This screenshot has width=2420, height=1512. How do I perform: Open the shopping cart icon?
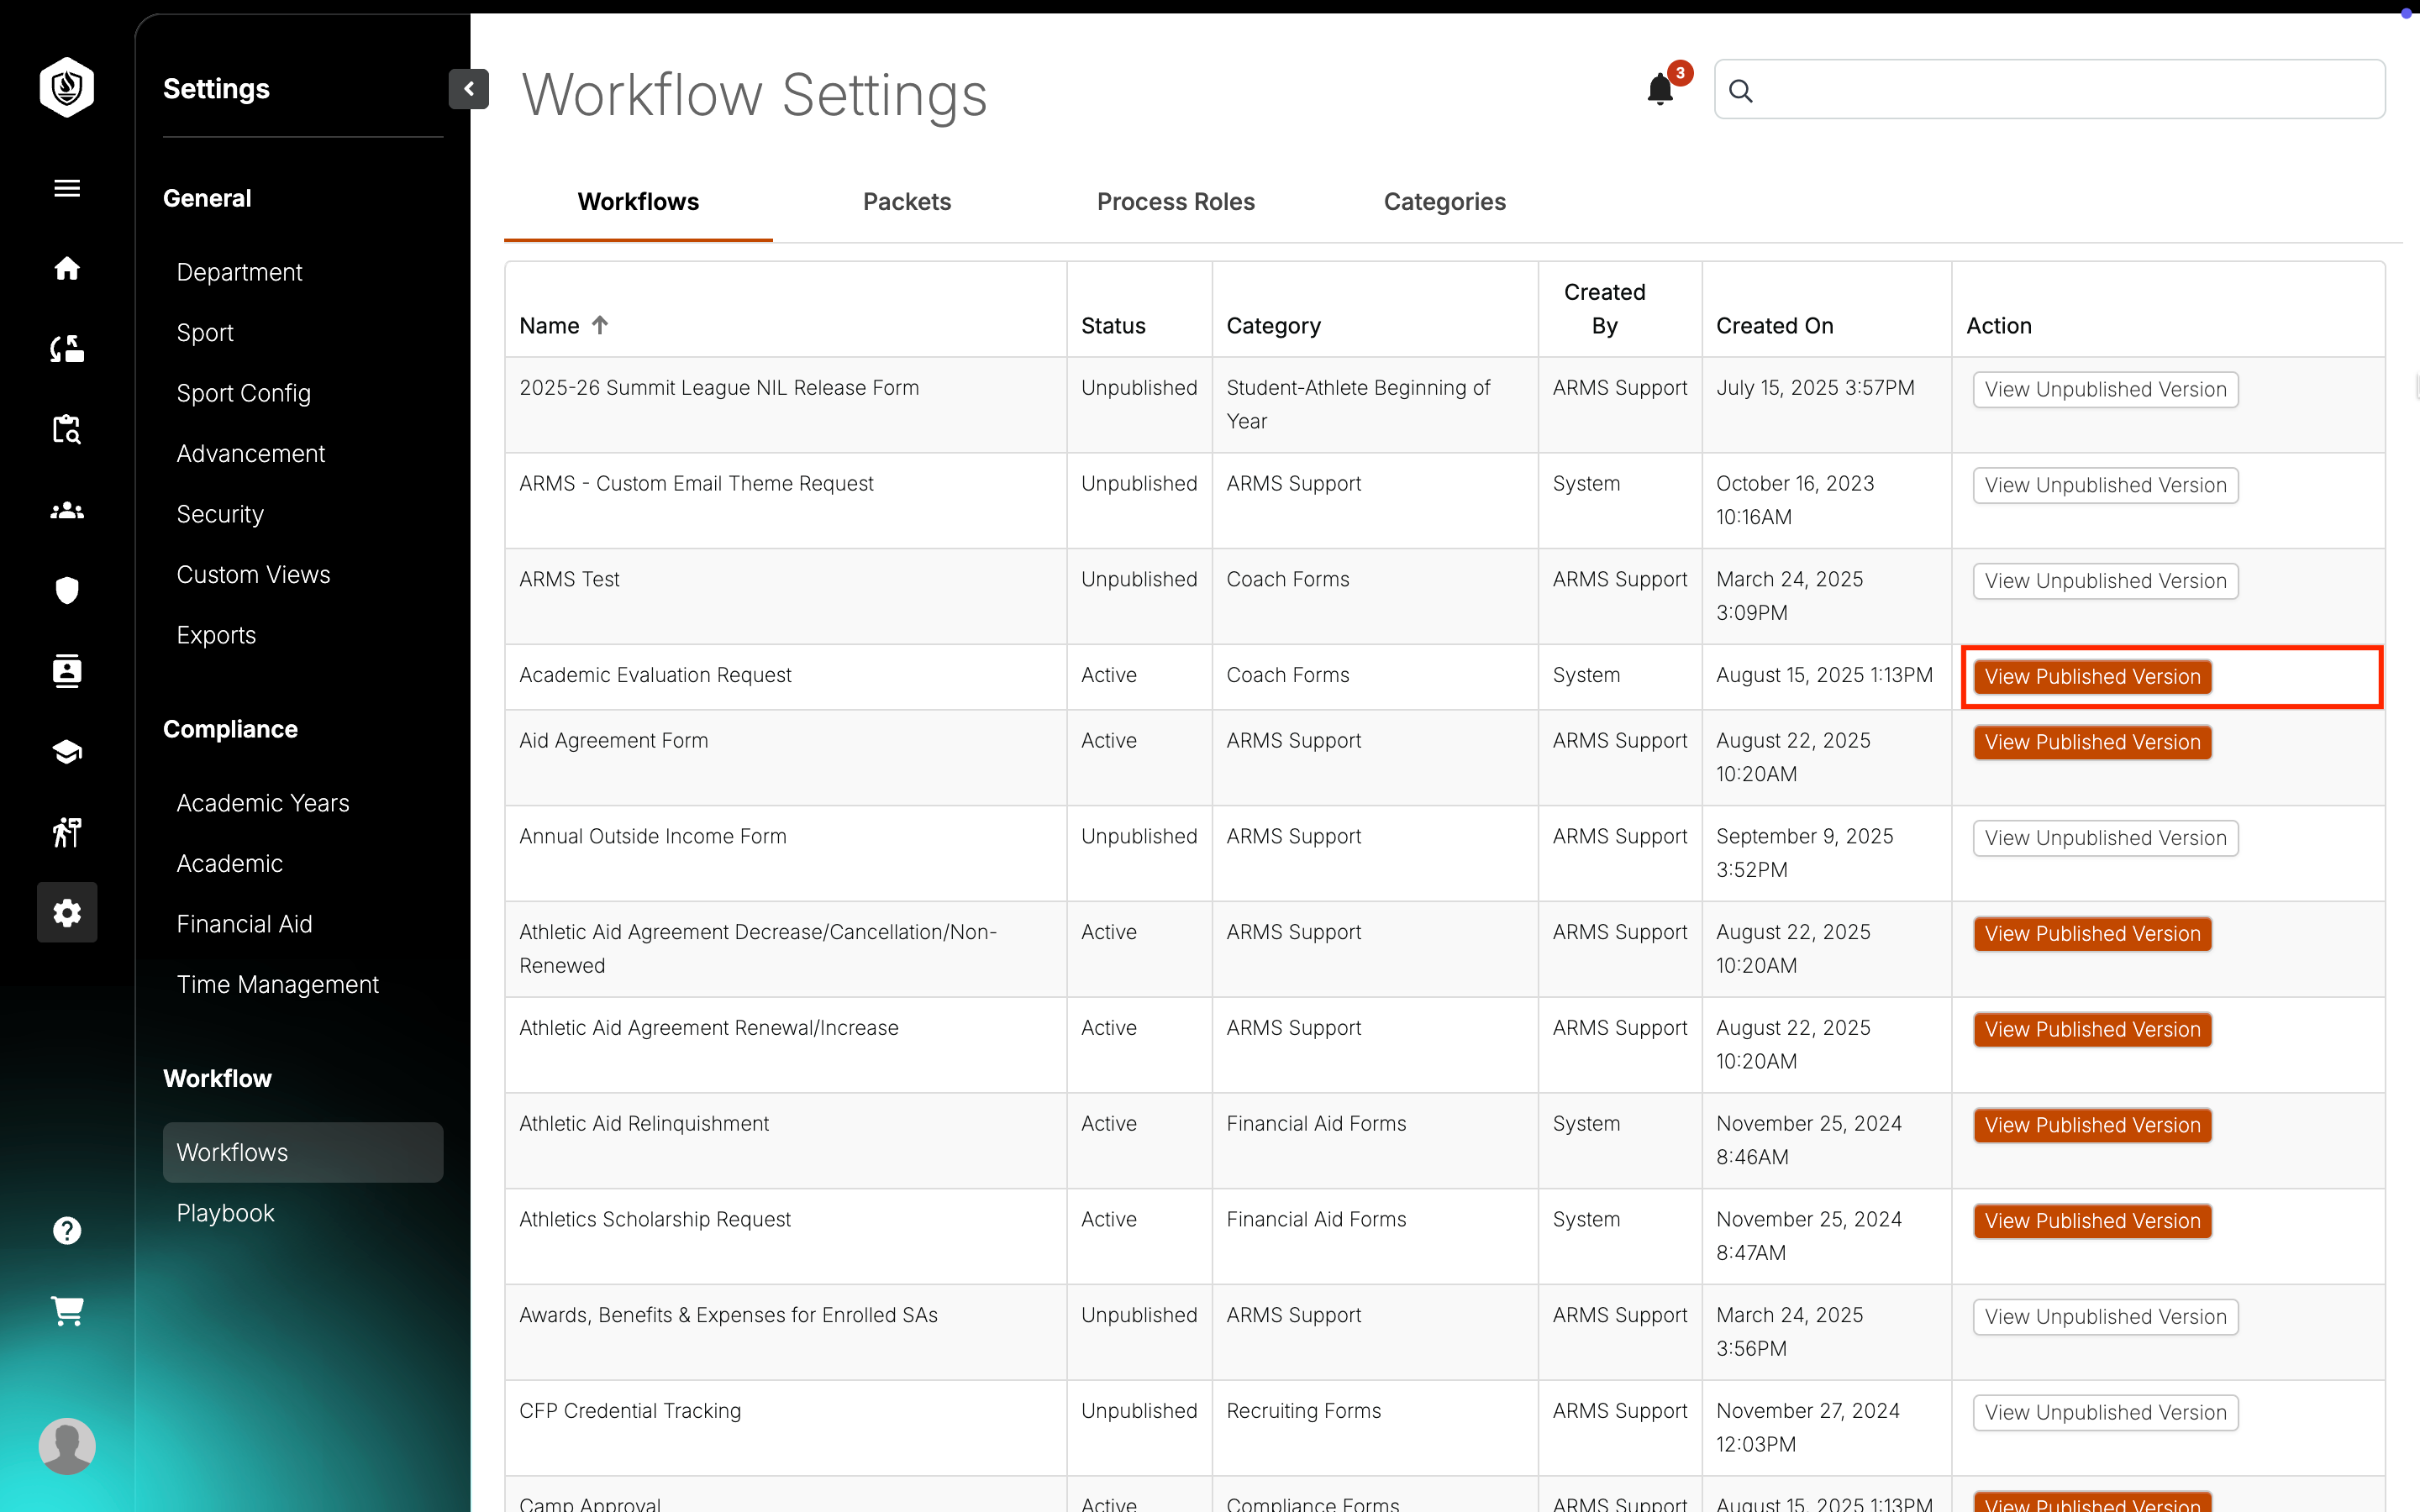(x=67, y=1310)
